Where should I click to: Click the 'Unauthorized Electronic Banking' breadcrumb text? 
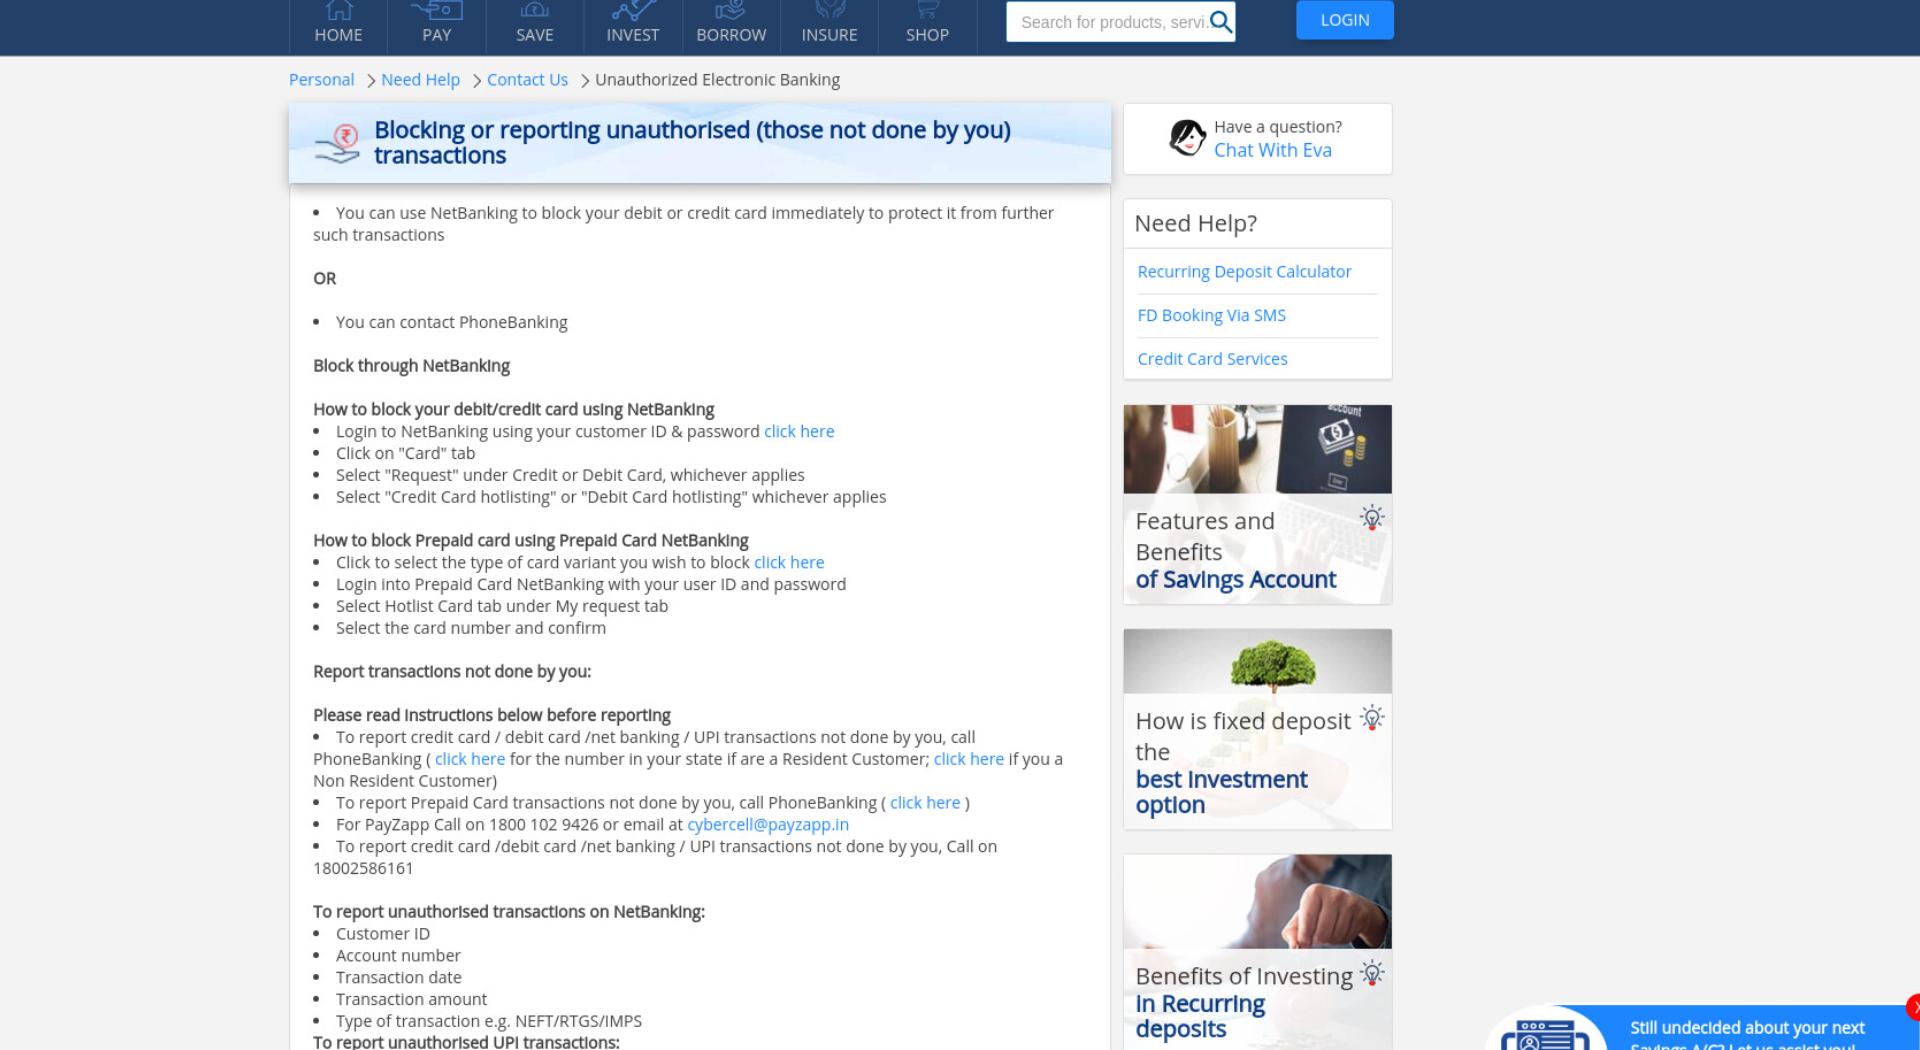point(717,80)
